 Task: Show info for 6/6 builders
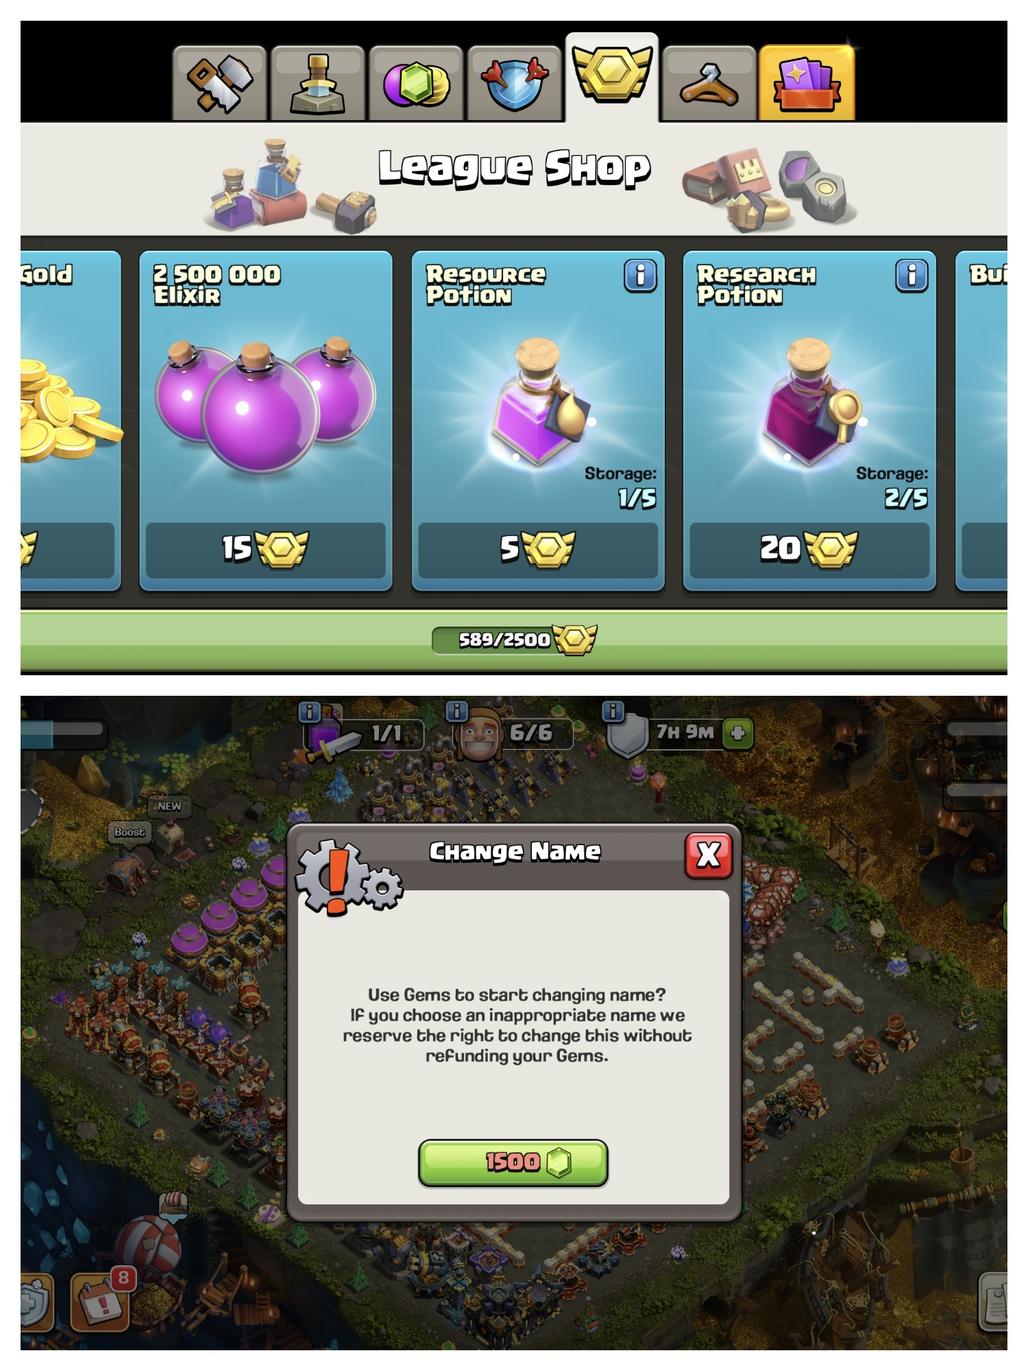[457, 712]
